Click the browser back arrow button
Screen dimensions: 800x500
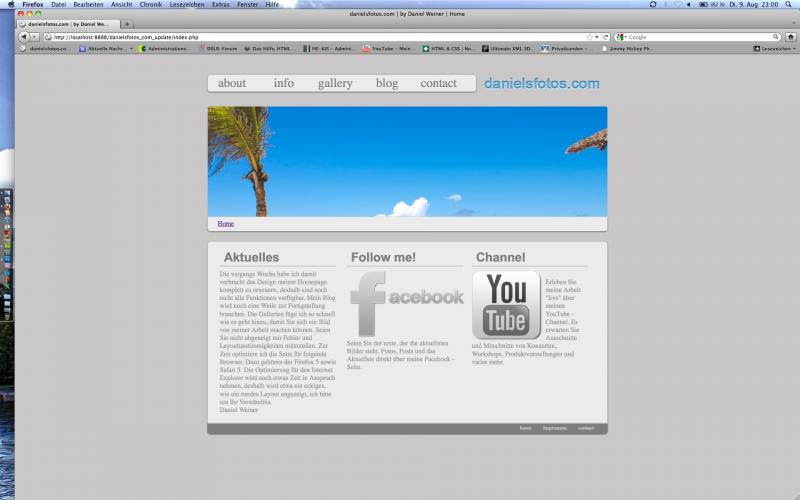coord(23,37)
